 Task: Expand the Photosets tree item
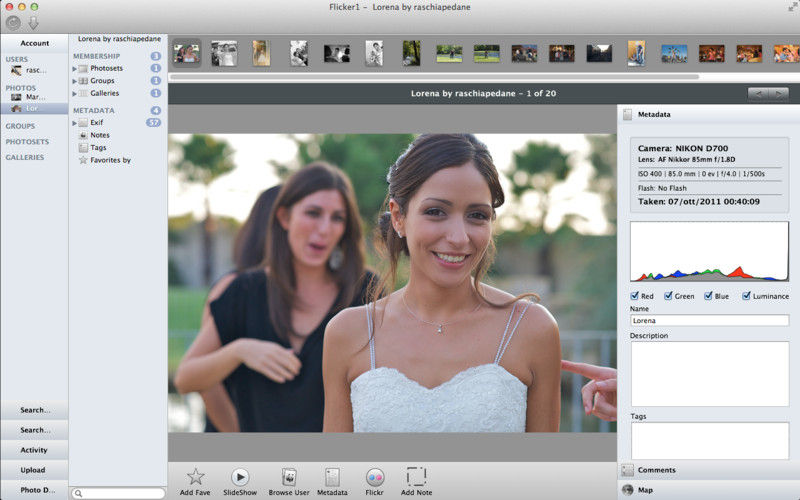[74, 68]
